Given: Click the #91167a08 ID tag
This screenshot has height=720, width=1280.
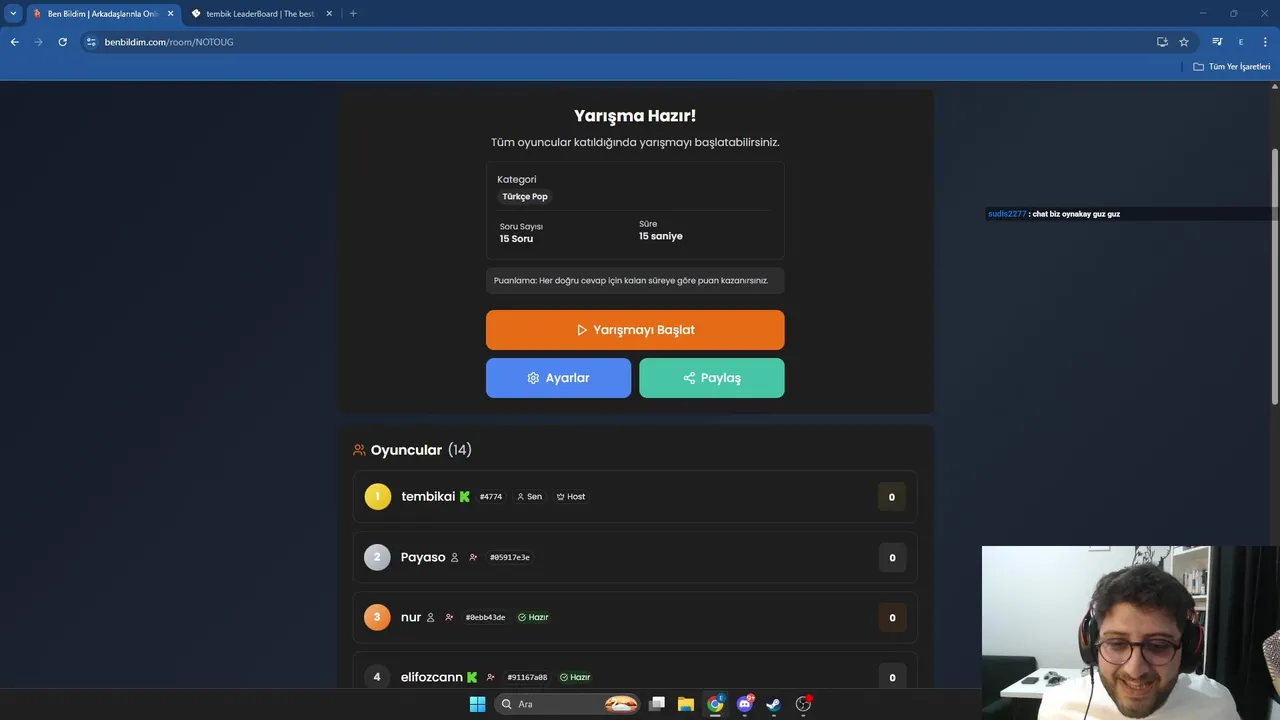Looking at the screenshot, I should click(x=527, y=677).
